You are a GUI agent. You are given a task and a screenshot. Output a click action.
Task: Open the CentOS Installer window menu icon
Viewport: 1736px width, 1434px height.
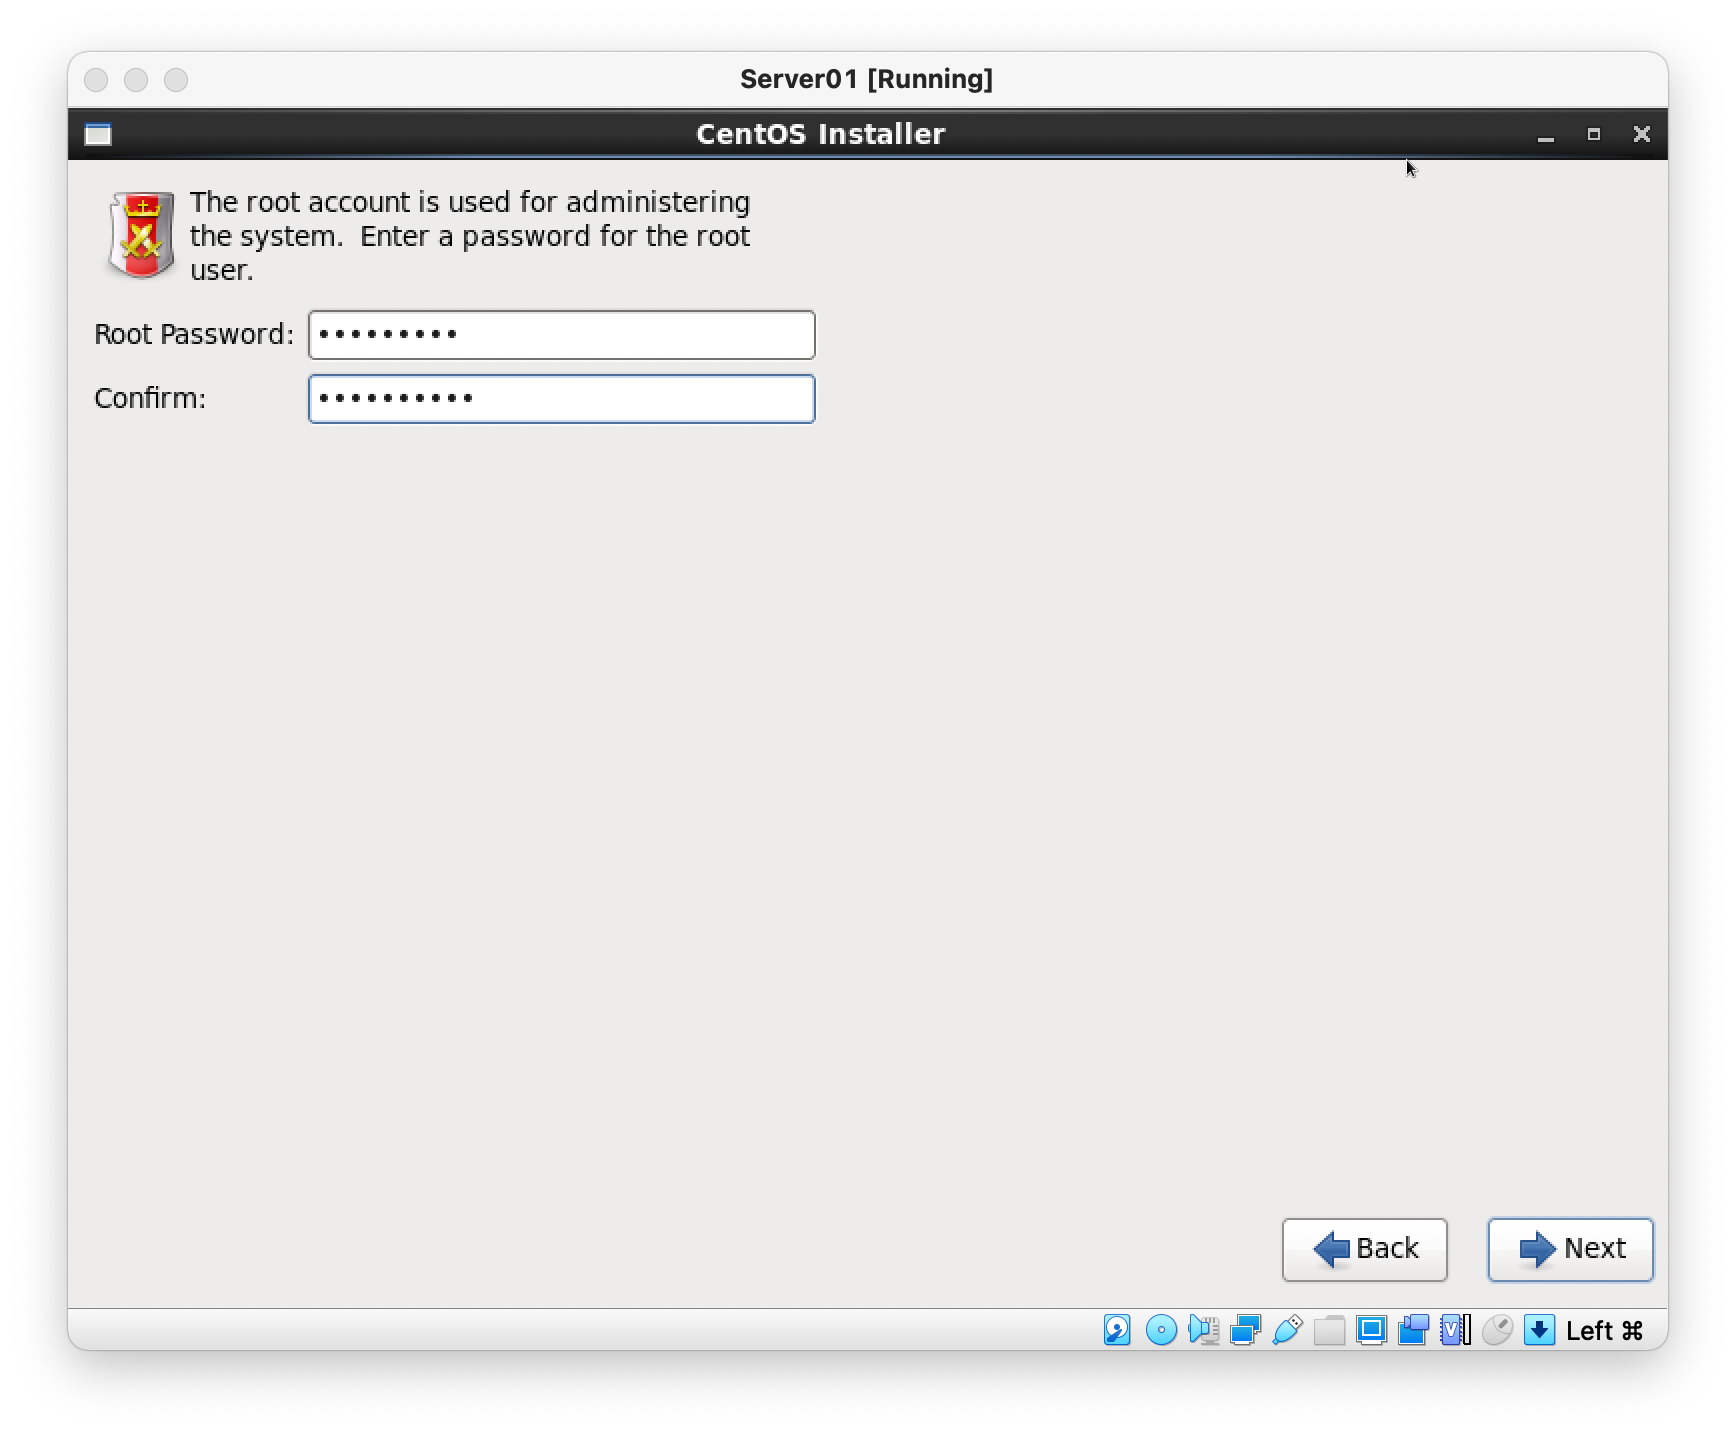(x=98, y=134)
